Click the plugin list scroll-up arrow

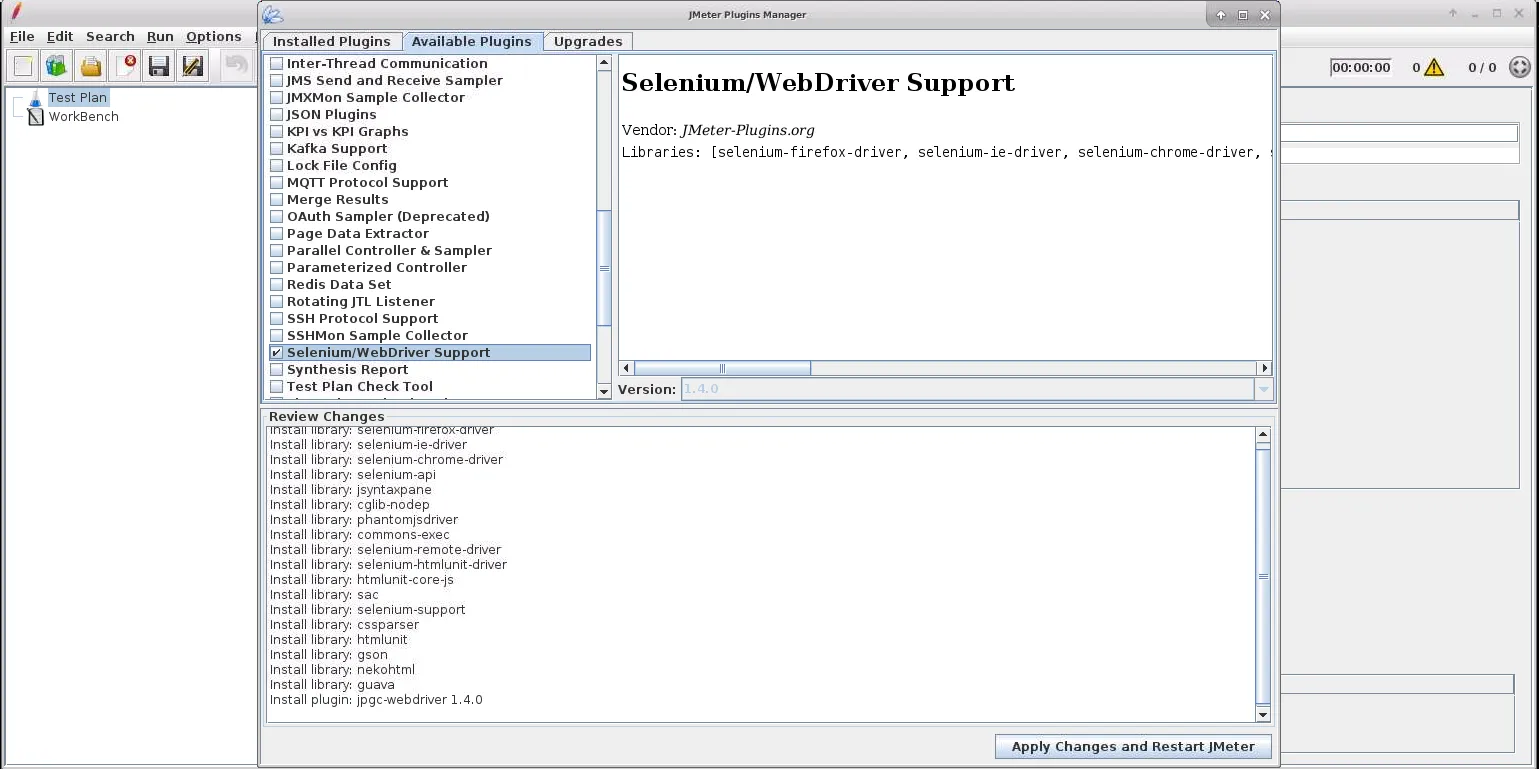point(604,62)
